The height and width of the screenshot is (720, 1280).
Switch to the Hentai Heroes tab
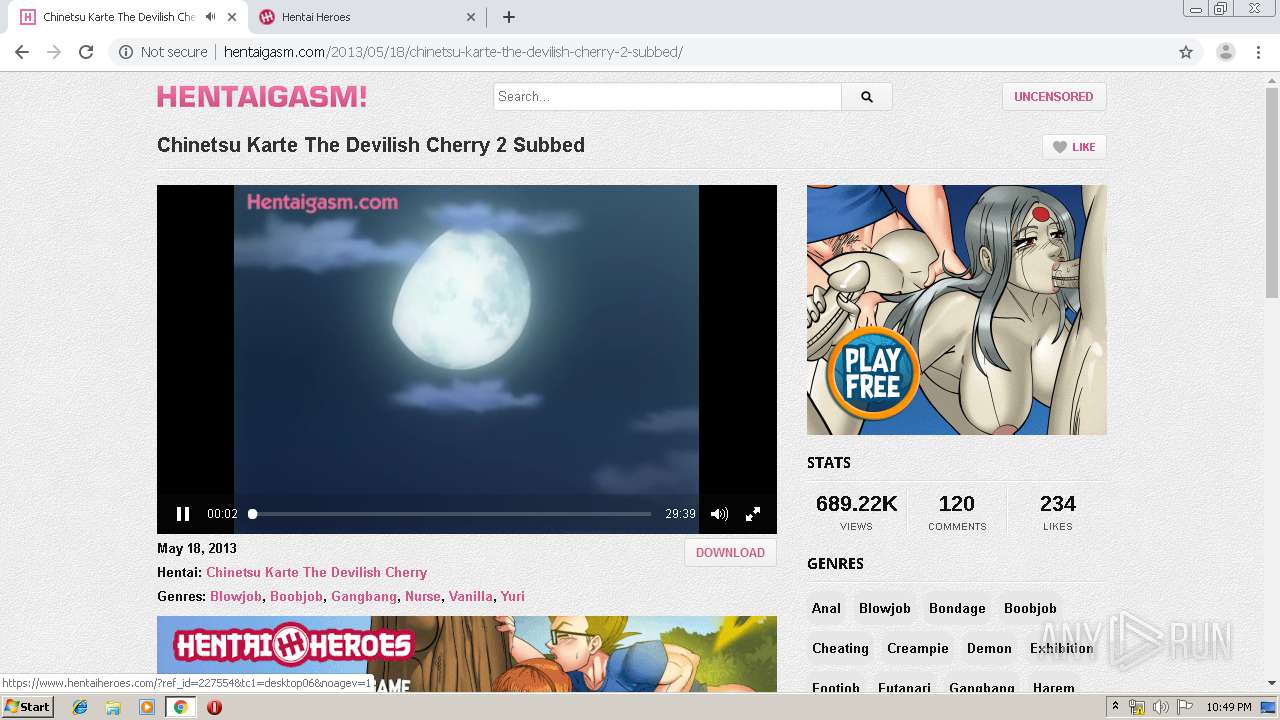pos(368,17)
